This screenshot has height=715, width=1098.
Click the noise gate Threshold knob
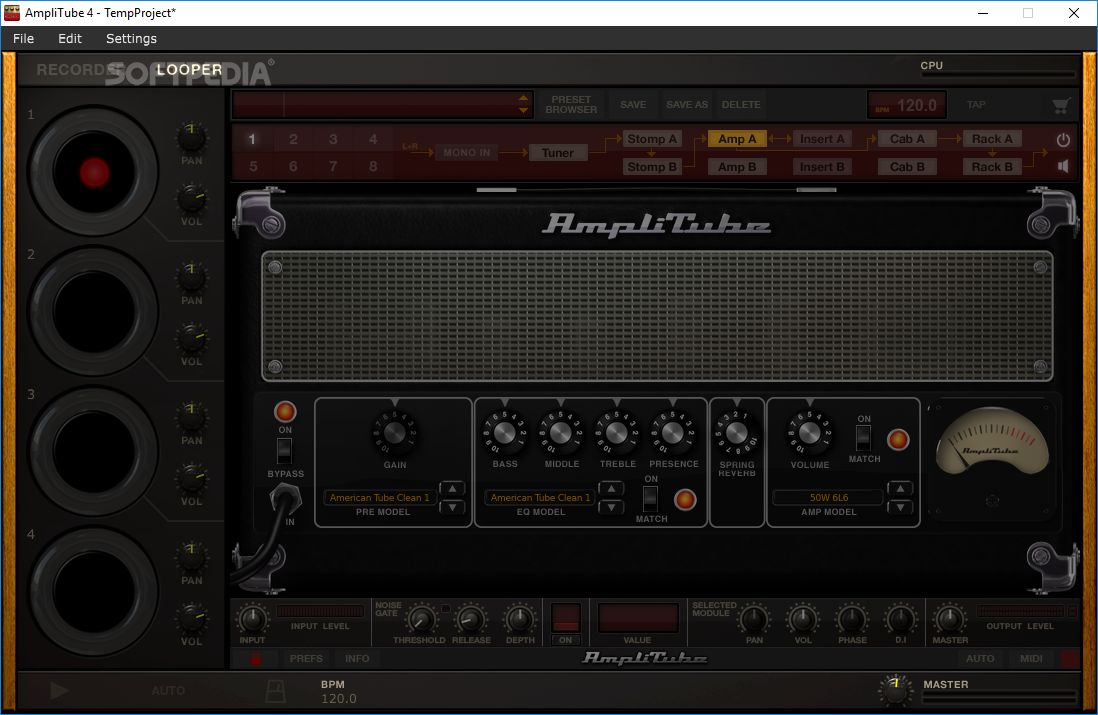tap(420, 620)
